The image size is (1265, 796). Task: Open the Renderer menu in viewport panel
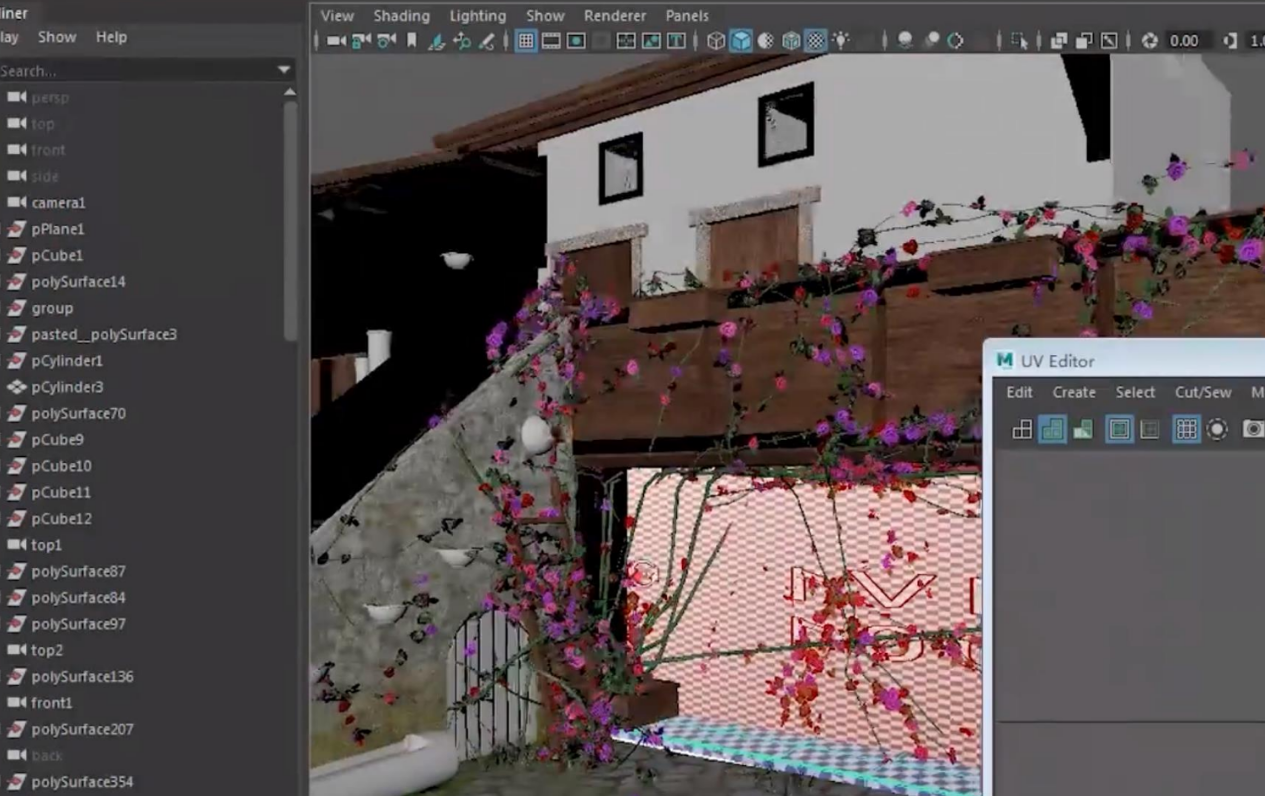[x=614, y=16]
